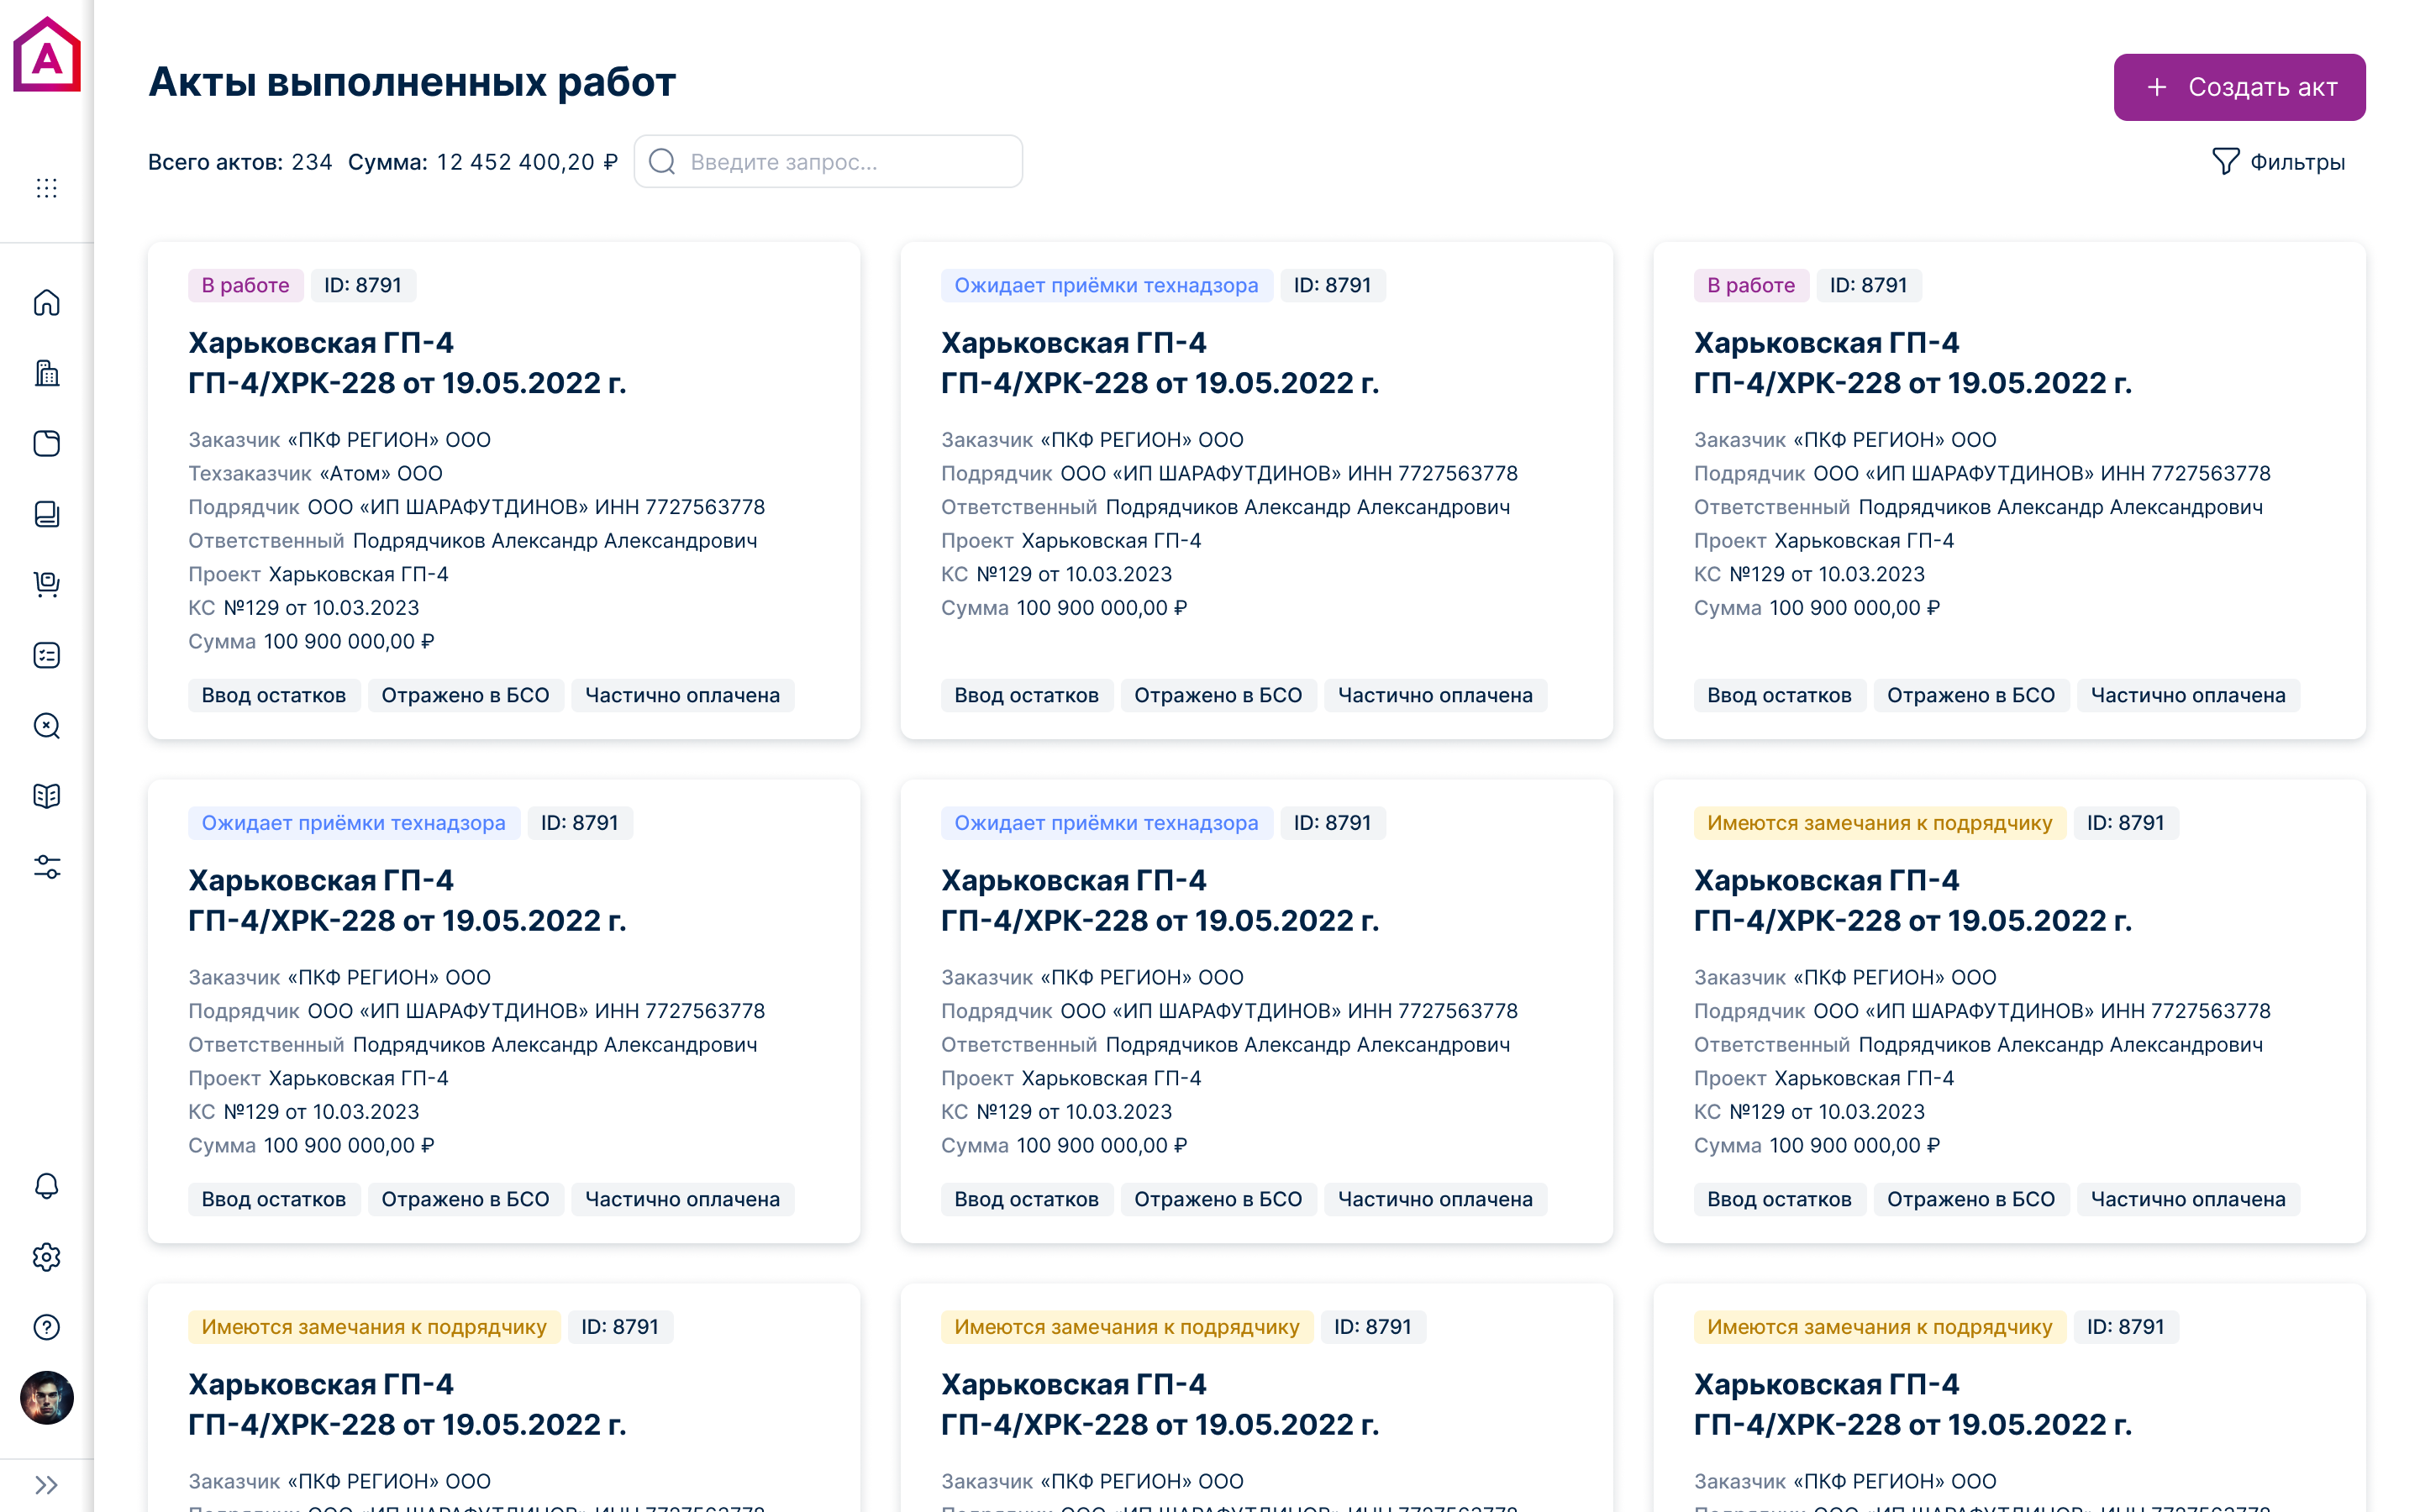2420x1512 pixels.
Task: Open the help question mark icon
Action: click(x=47, y=1327)
